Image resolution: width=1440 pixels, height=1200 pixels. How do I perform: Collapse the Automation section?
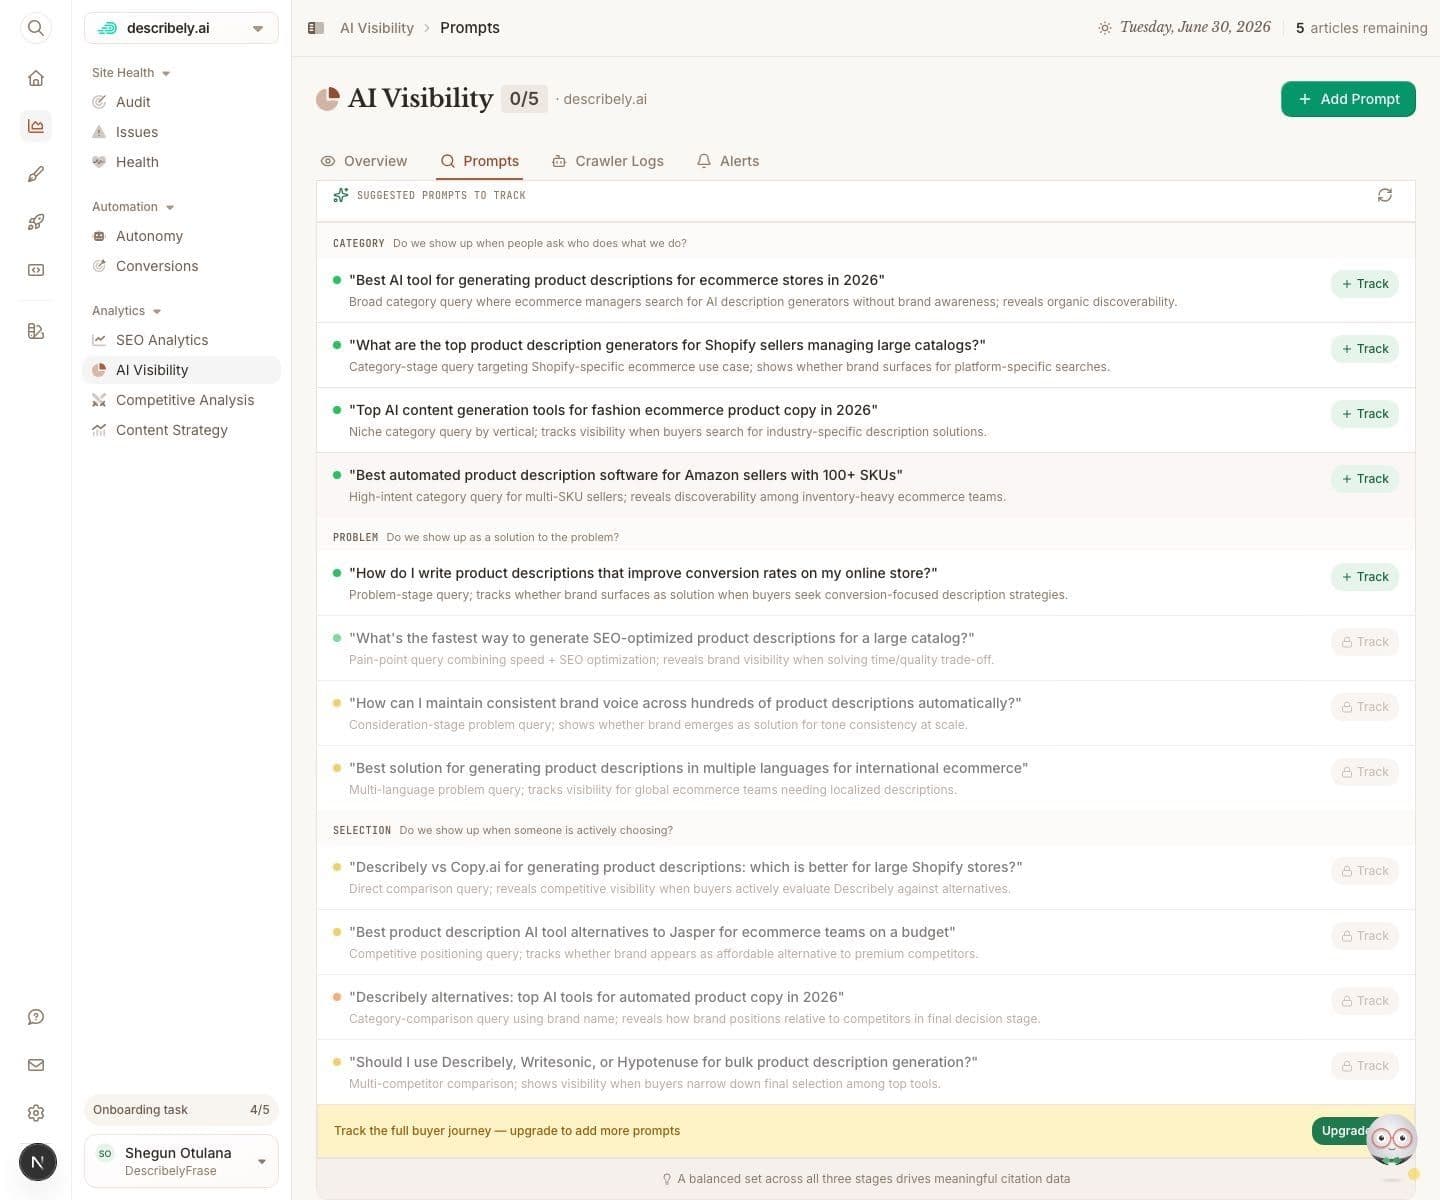(x=133, y=207)
